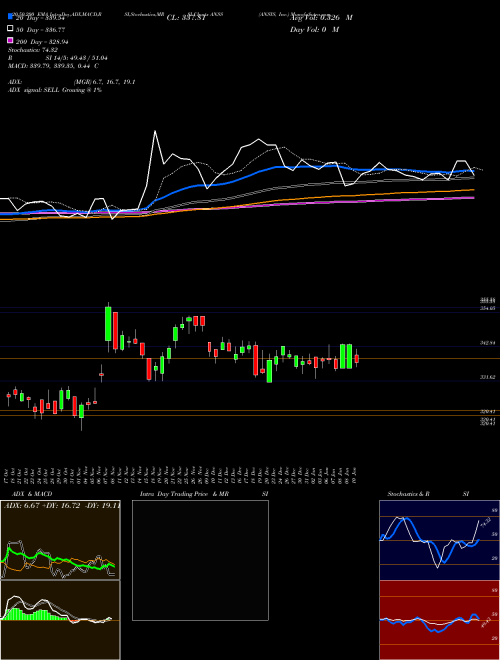Click the 331.62 price axis label
Screen dimensions: 500x660
(x=487, y=378)
